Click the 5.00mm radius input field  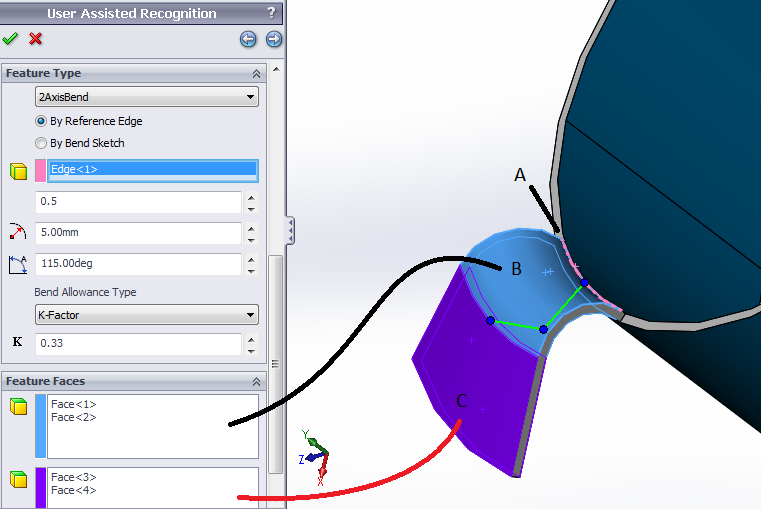[138, 234]
